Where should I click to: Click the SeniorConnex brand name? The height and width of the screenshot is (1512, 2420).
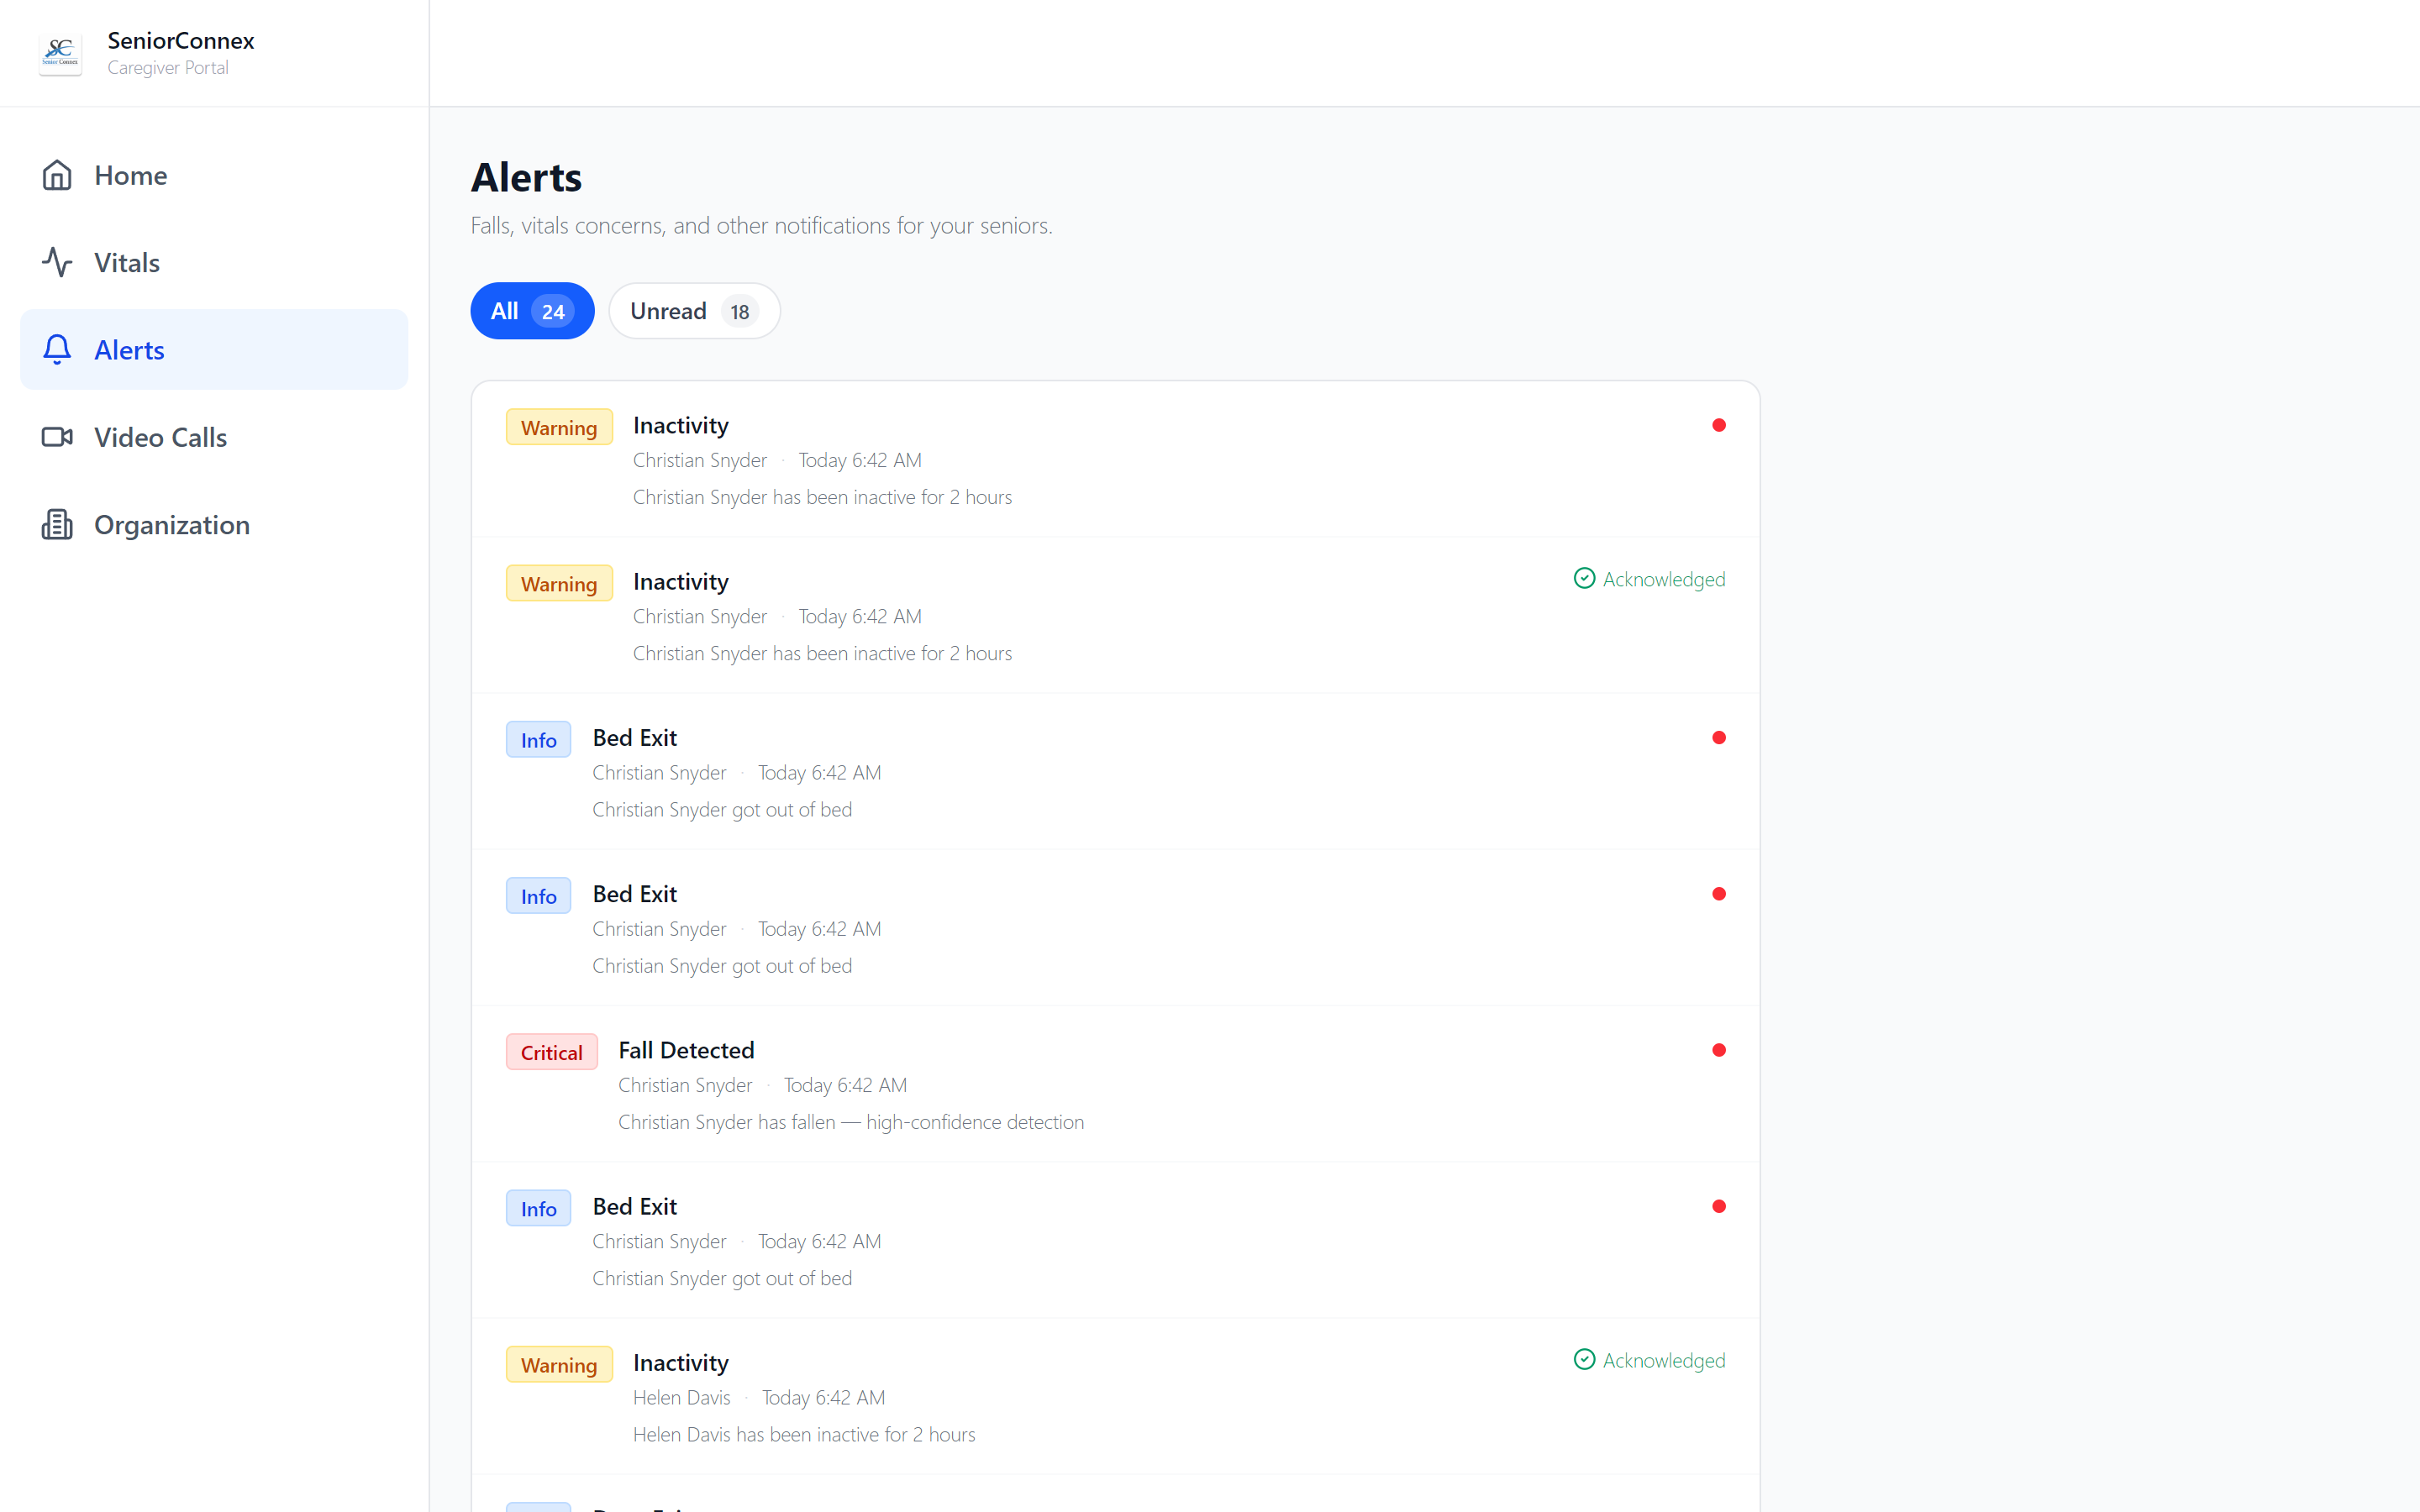pos(181,40)
